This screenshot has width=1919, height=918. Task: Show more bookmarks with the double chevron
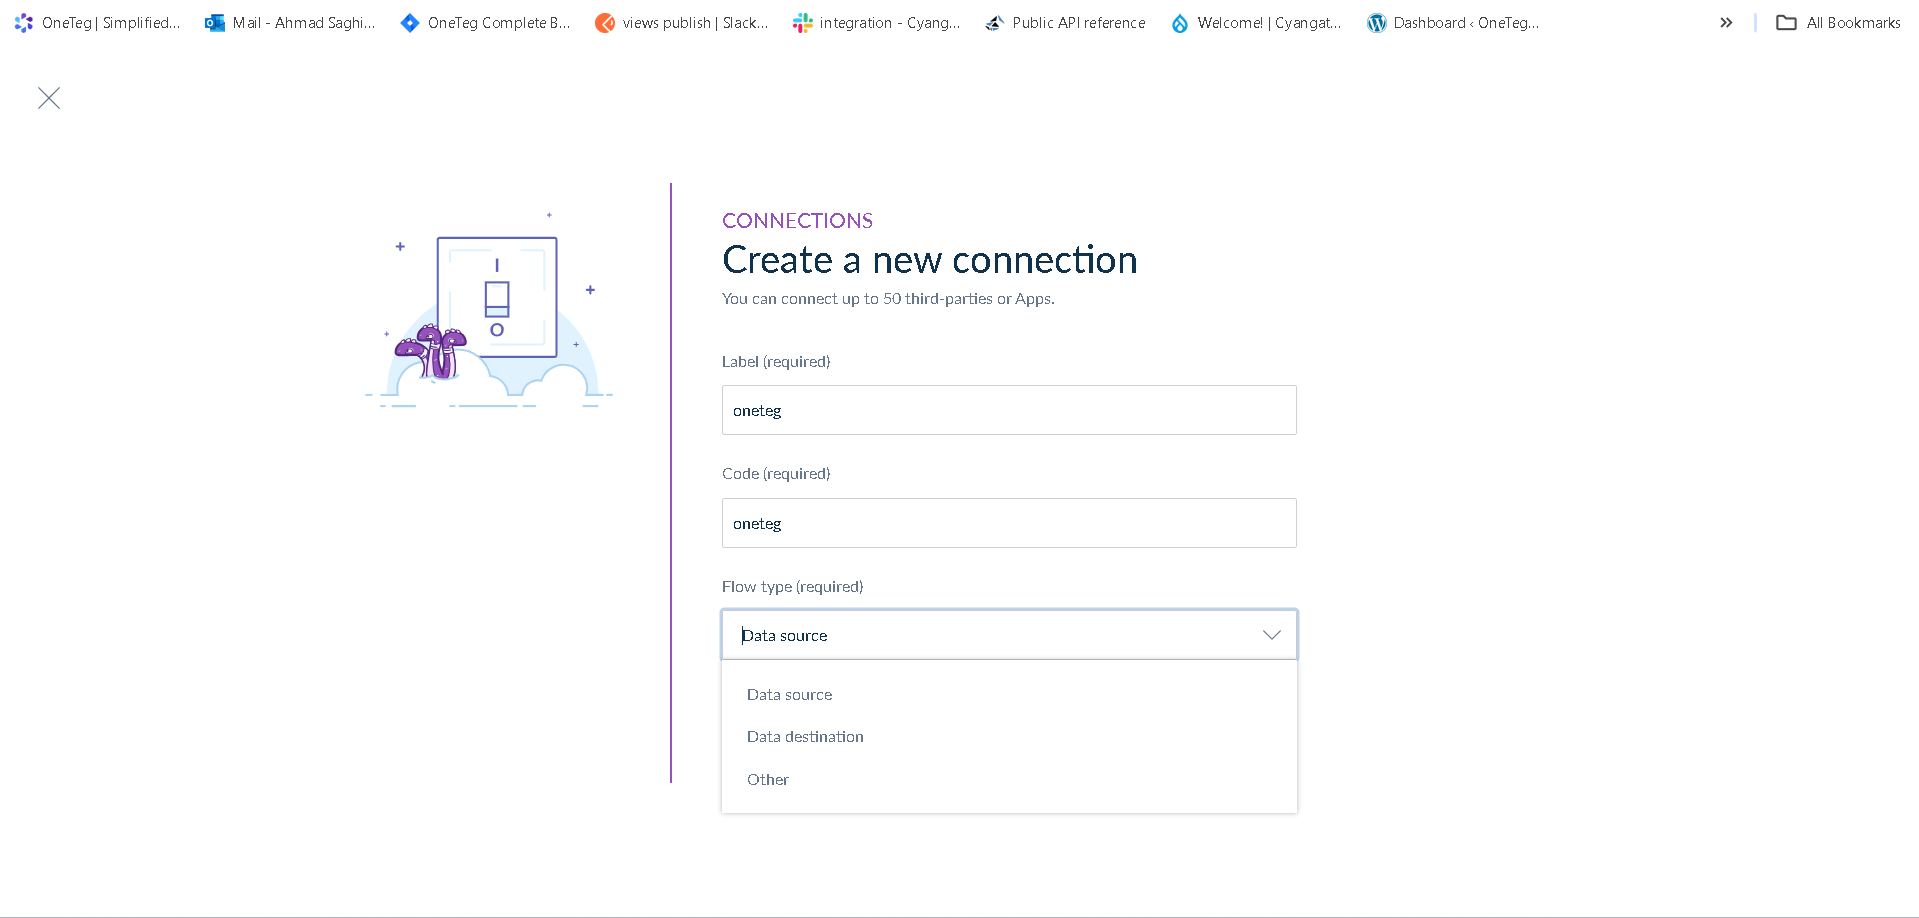pos(1726,23)
